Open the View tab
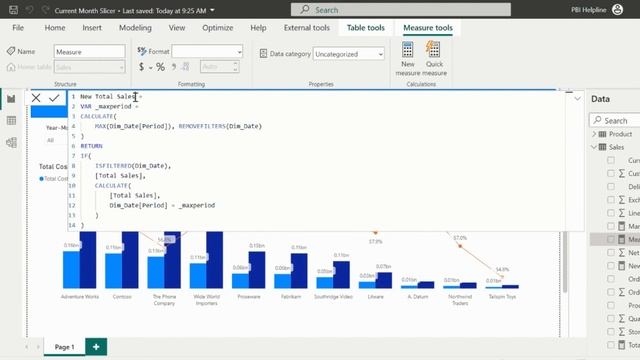640x360 pixels. coord(177,28)
